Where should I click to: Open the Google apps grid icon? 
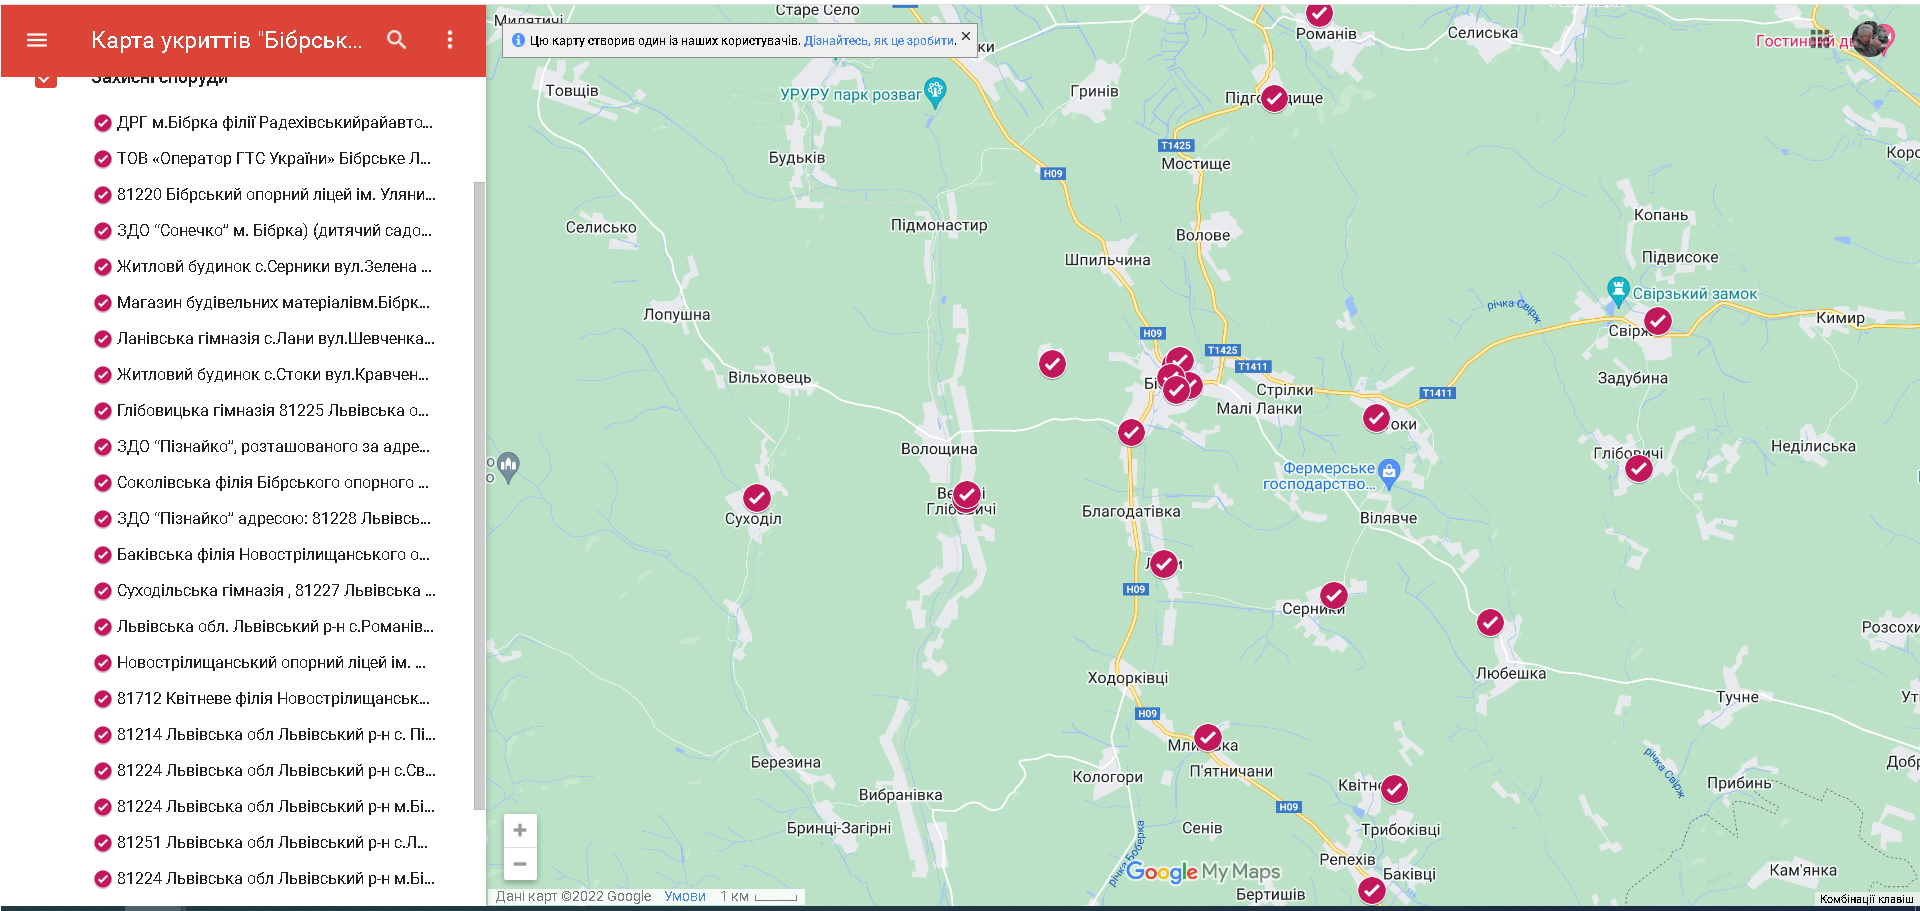click(x=1822, y=40)
